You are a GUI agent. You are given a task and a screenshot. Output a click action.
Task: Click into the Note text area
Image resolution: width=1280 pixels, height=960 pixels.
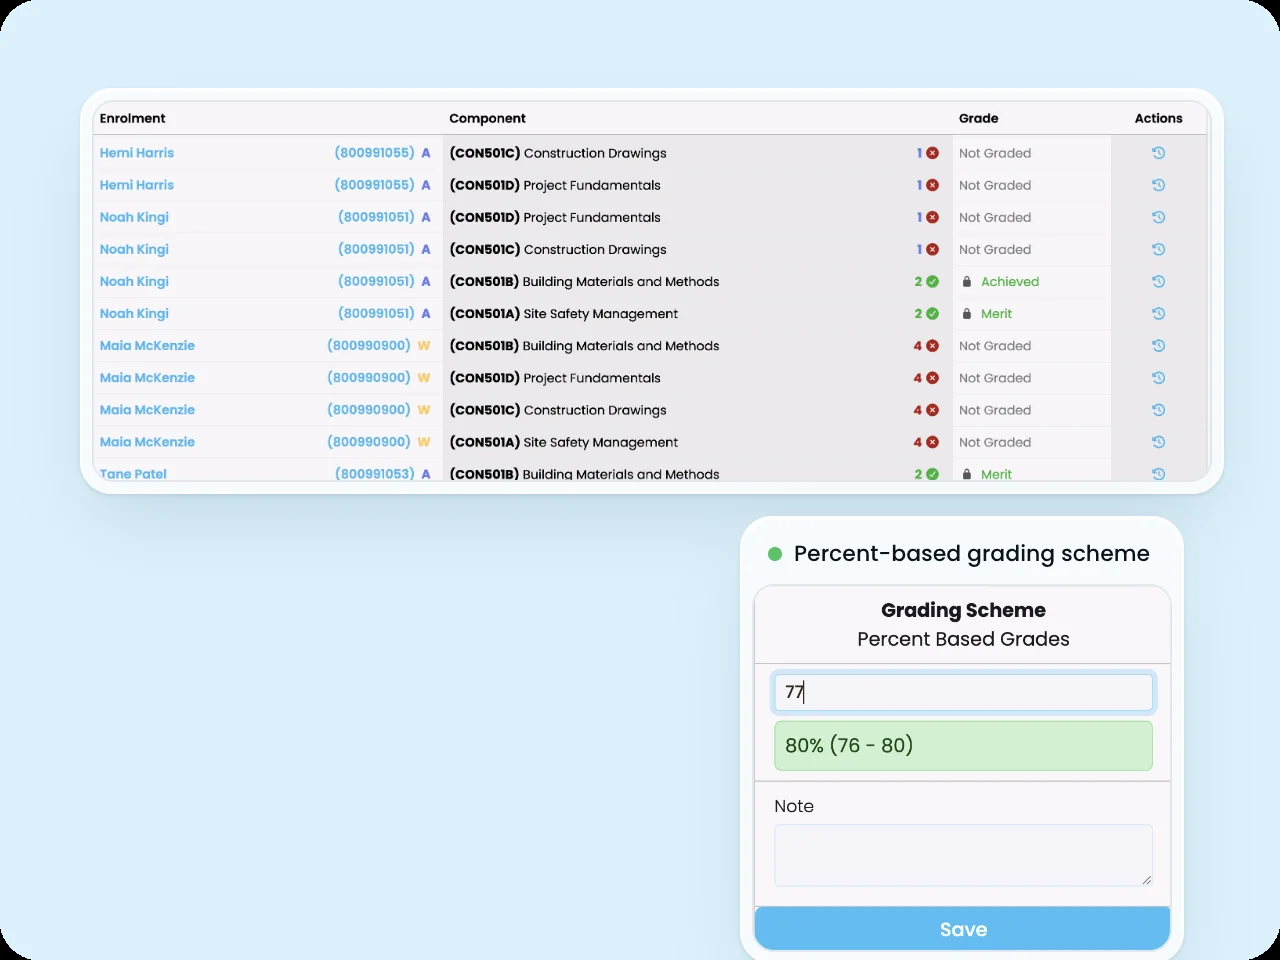(963, 855)
